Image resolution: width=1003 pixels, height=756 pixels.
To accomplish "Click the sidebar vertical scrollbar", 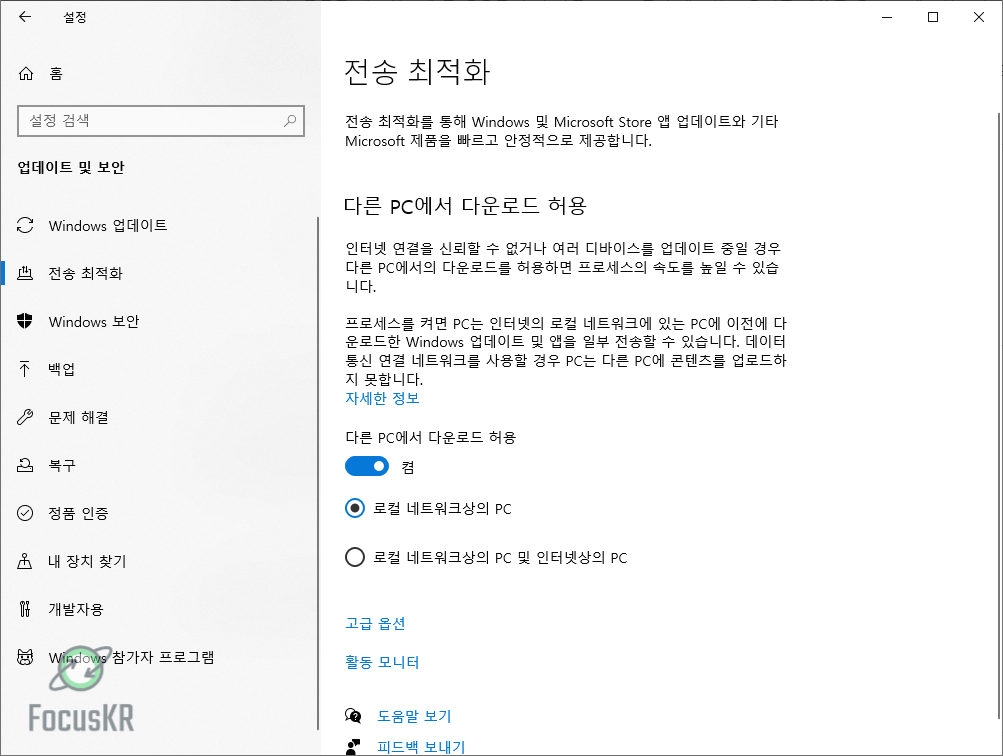I will point(317,473).
